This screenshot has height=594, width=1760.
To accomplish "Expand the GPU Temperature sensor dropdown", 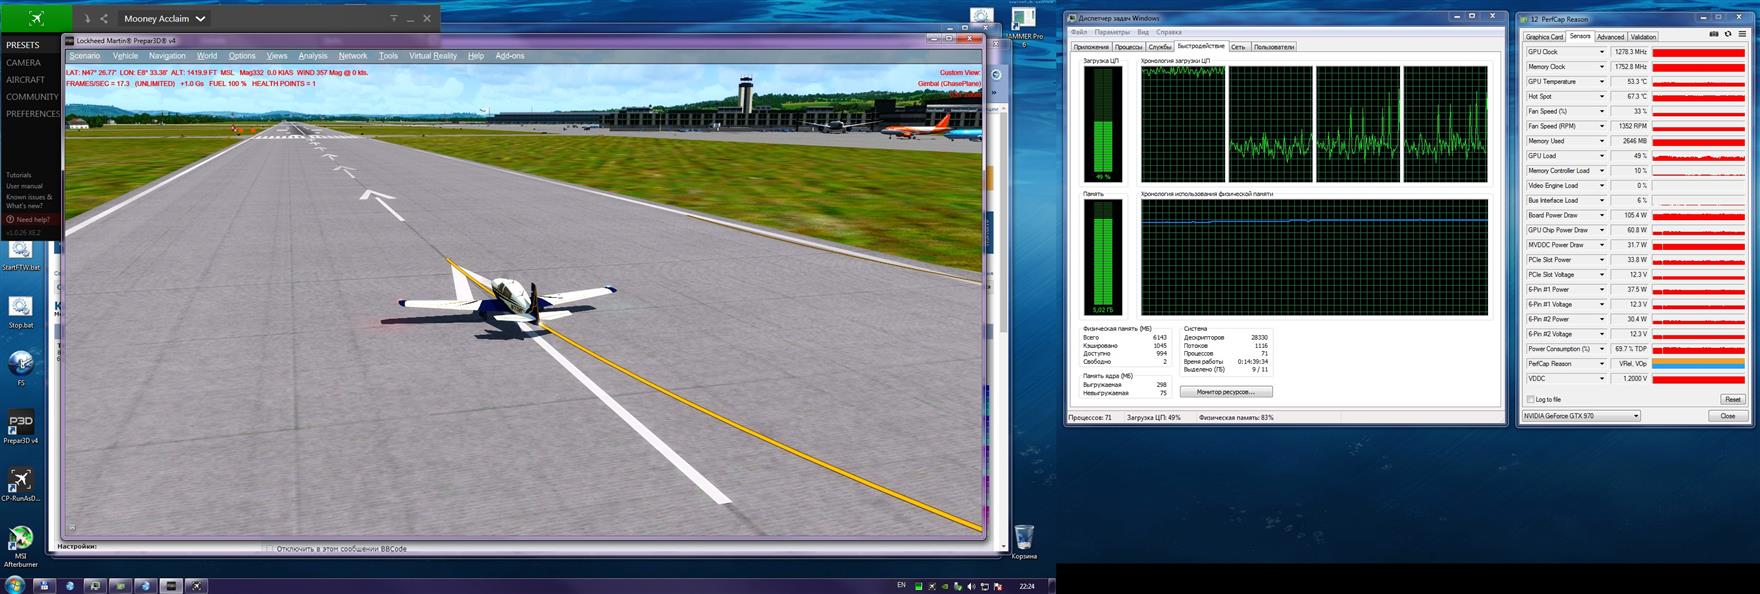I will tap(1601, 82).
